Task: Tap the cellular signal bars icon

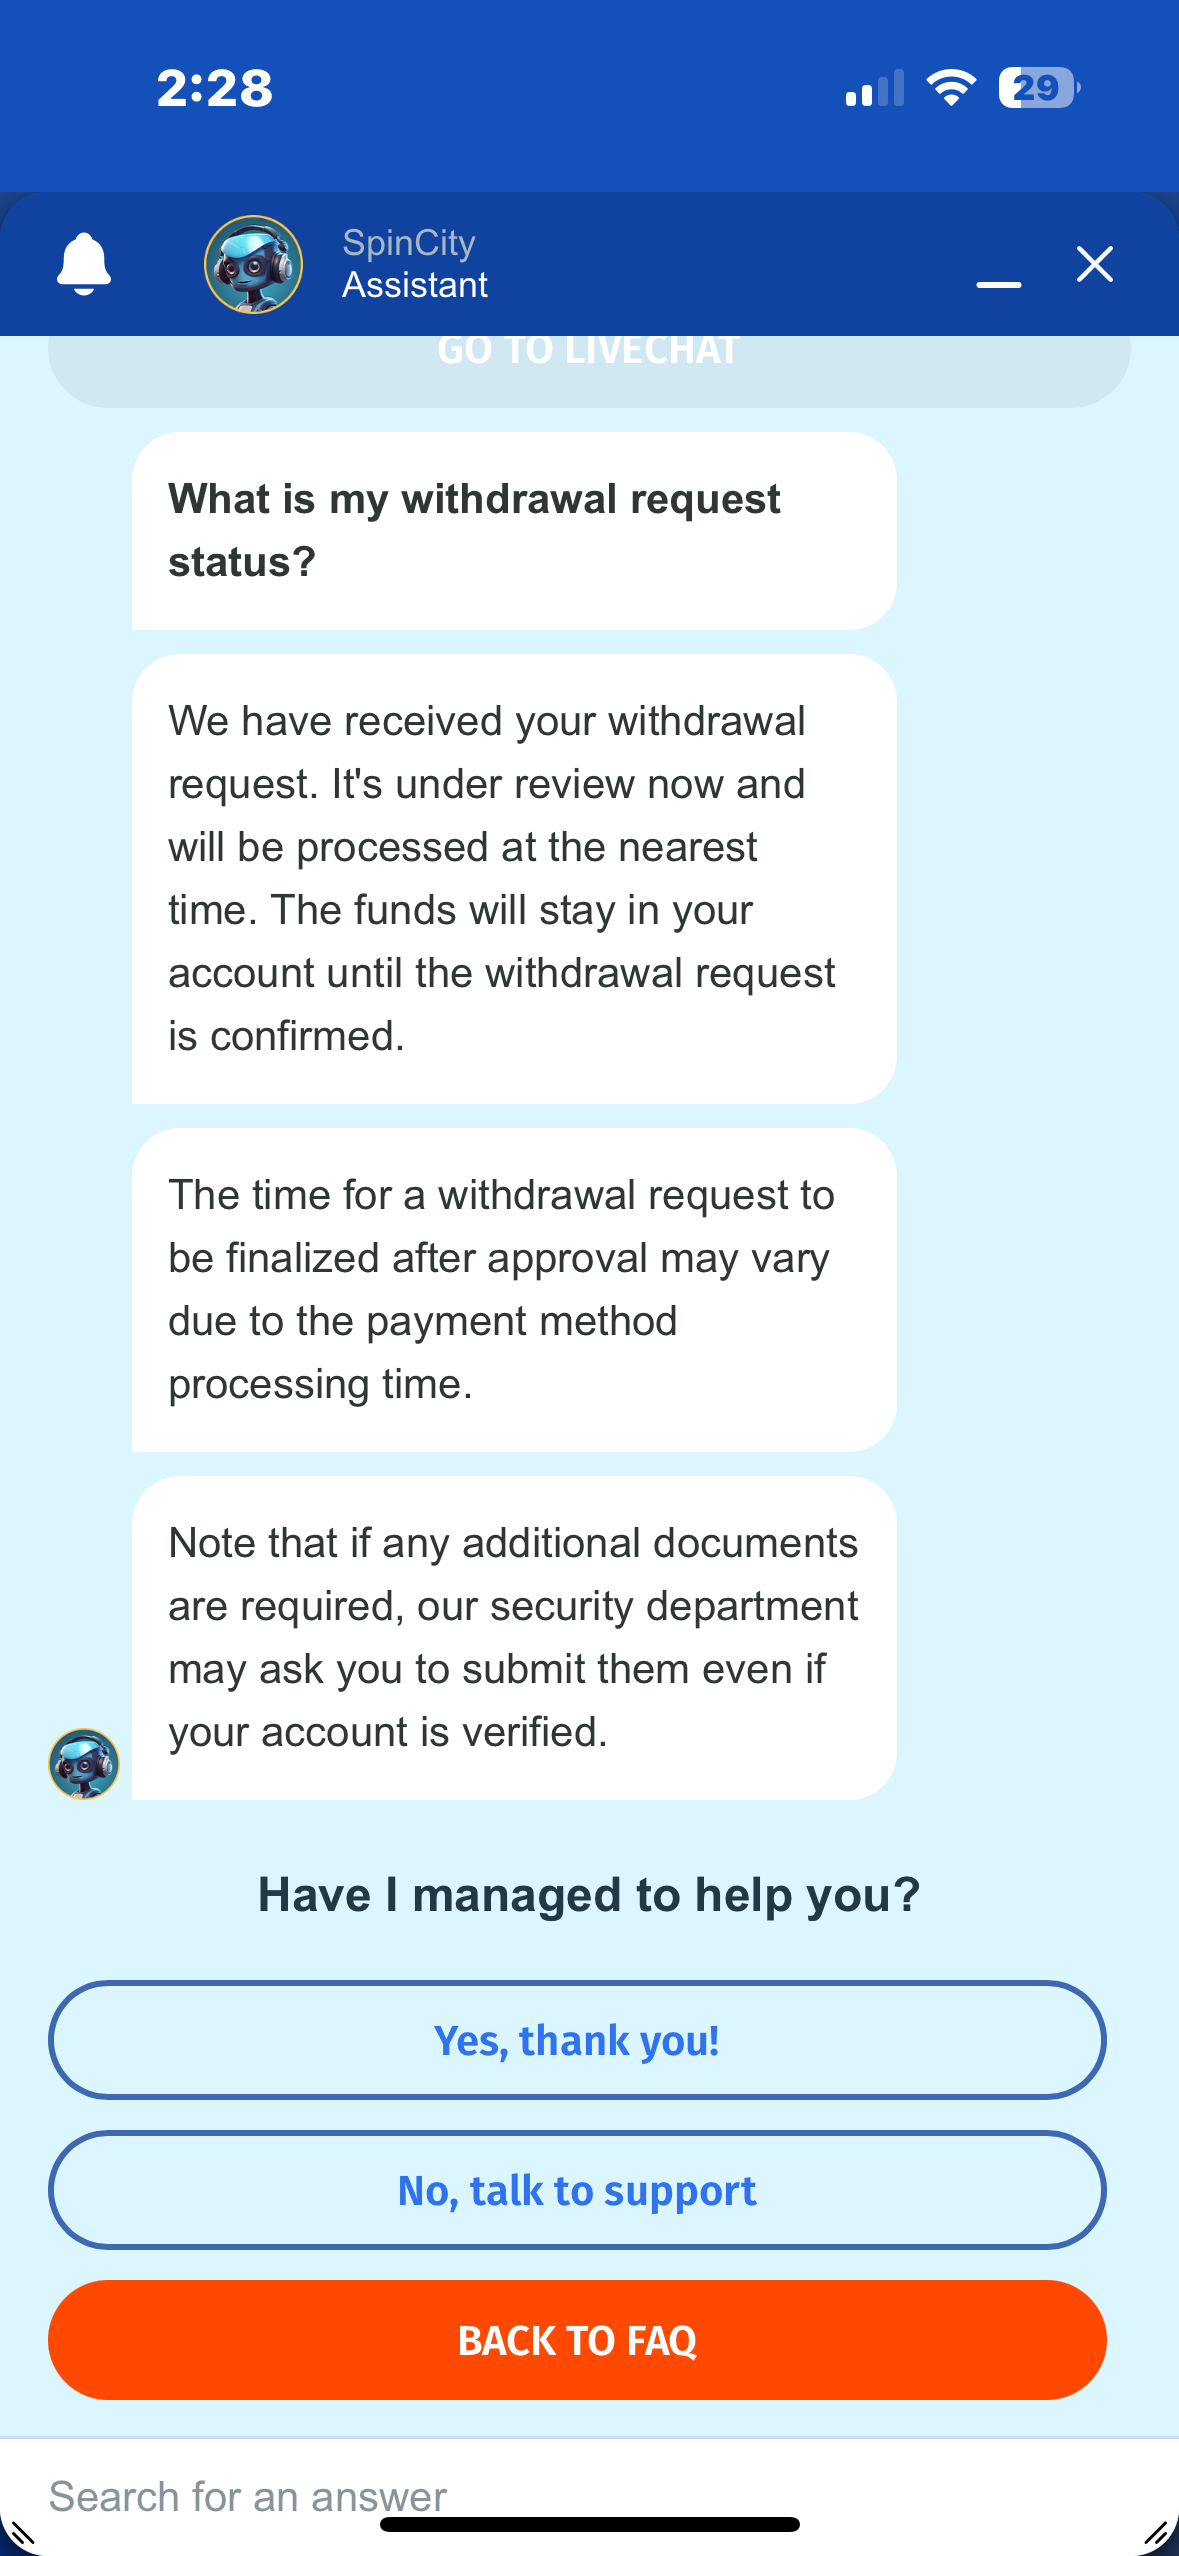Action: [875, 88]
